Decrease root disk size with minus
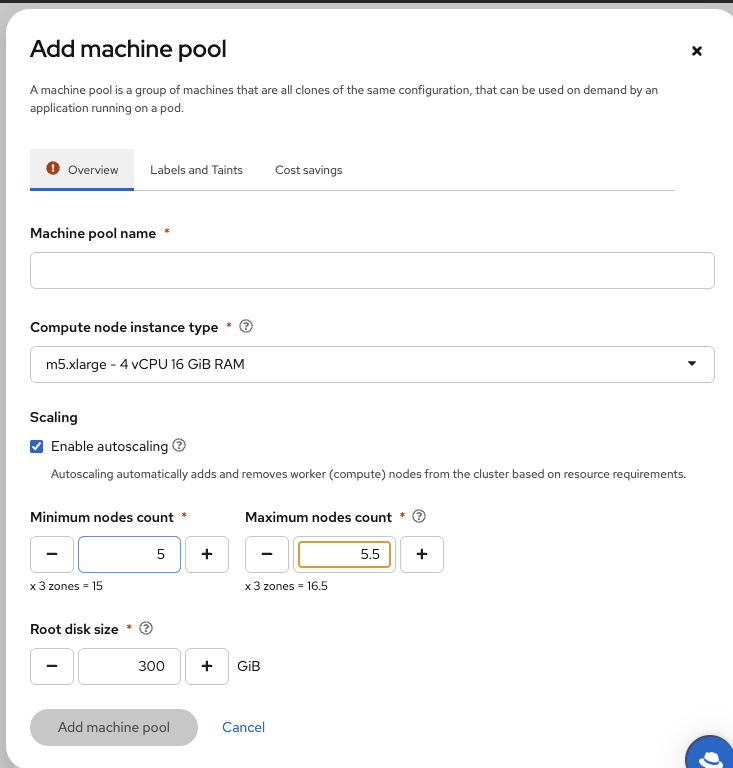Image resolution: width=733 pixels, height=768 pixels. [x=52, y=666]
